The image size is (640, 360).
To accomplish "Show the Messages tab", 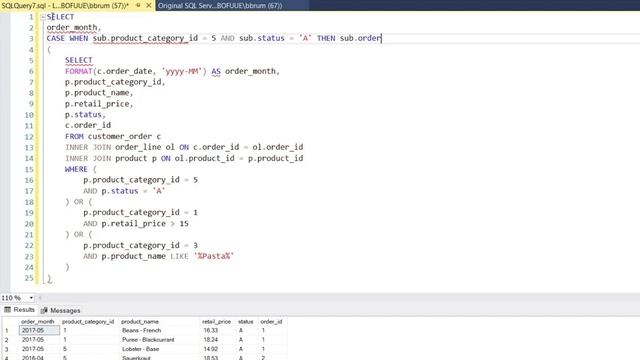I will [60, 310].
